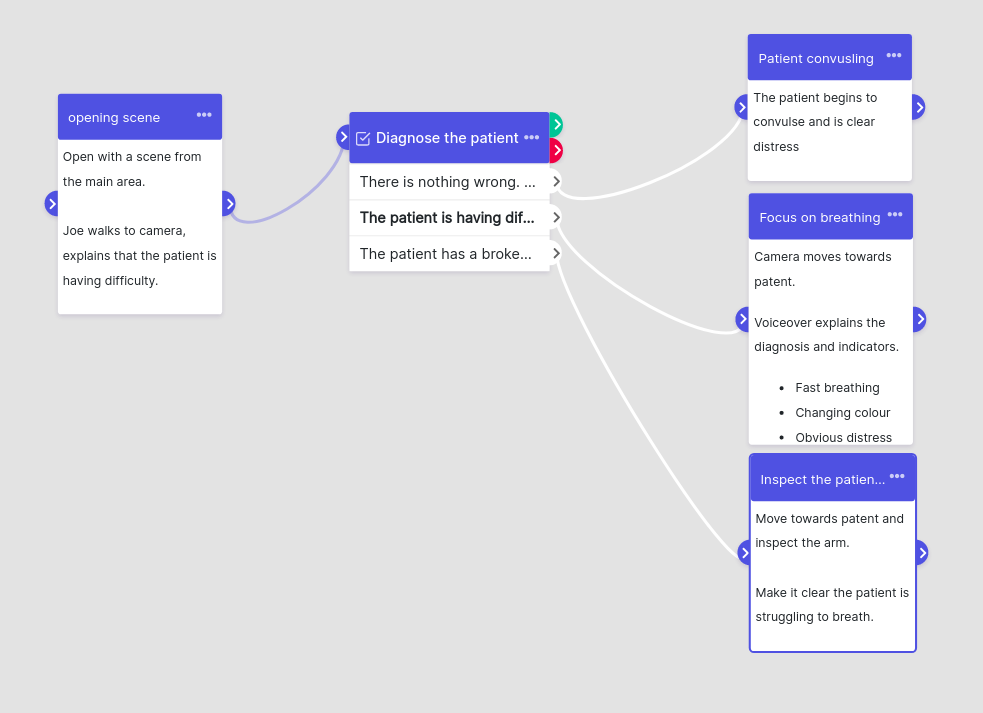The image size is (983, 713).
Task: Select the Diagnose the patient title
Action: click(x=447, y=138)
